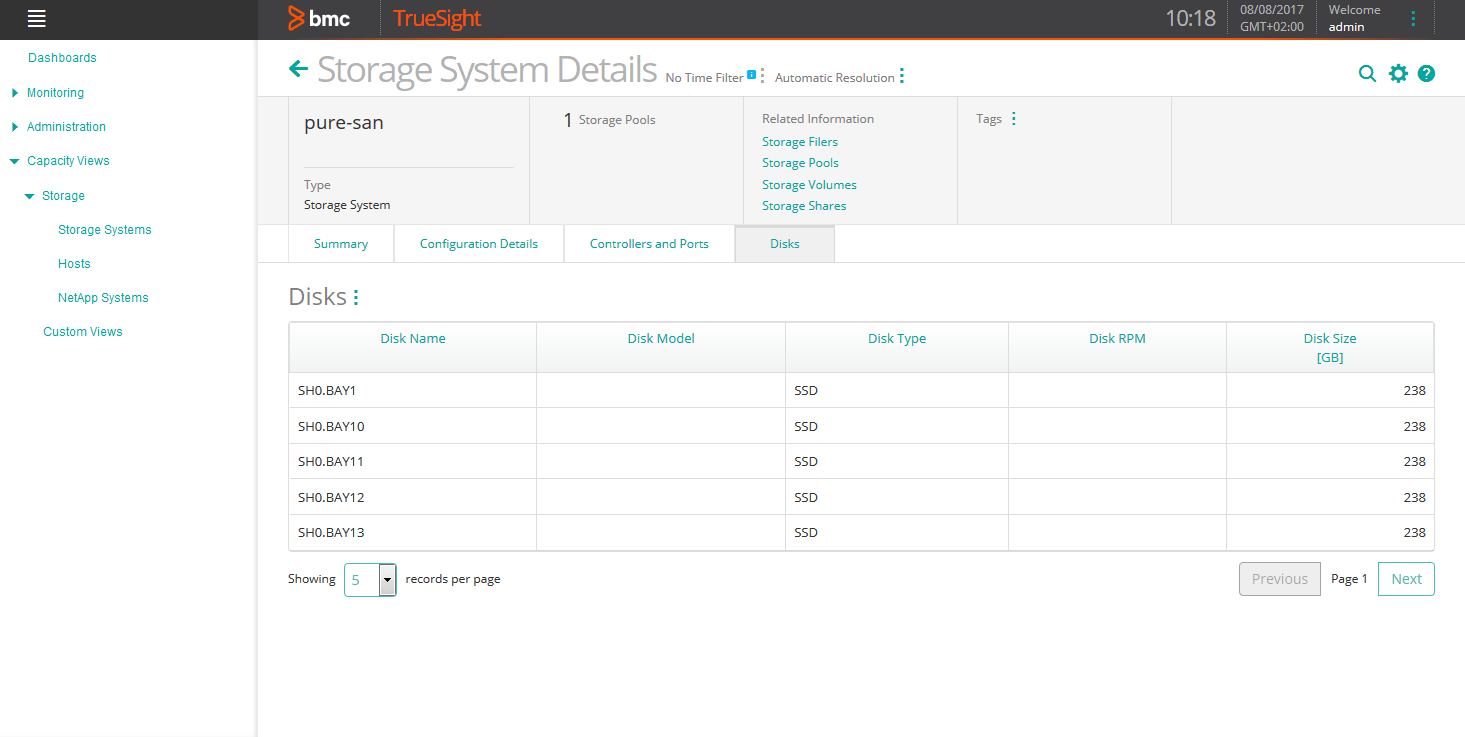The height and width of the screenshot is (737, 1465).
Task: Go back using the left arrow
Action: click(x=298, y=68)
